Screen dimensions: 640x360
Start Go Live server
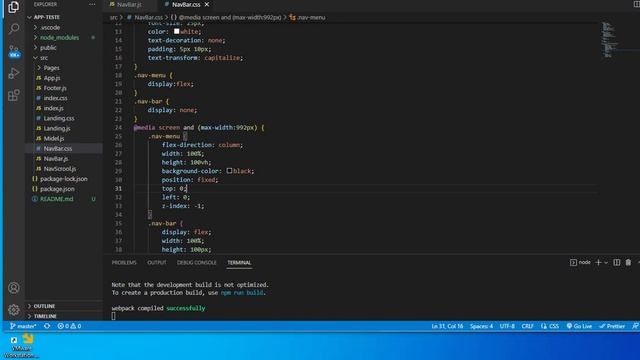coord(579,326)
